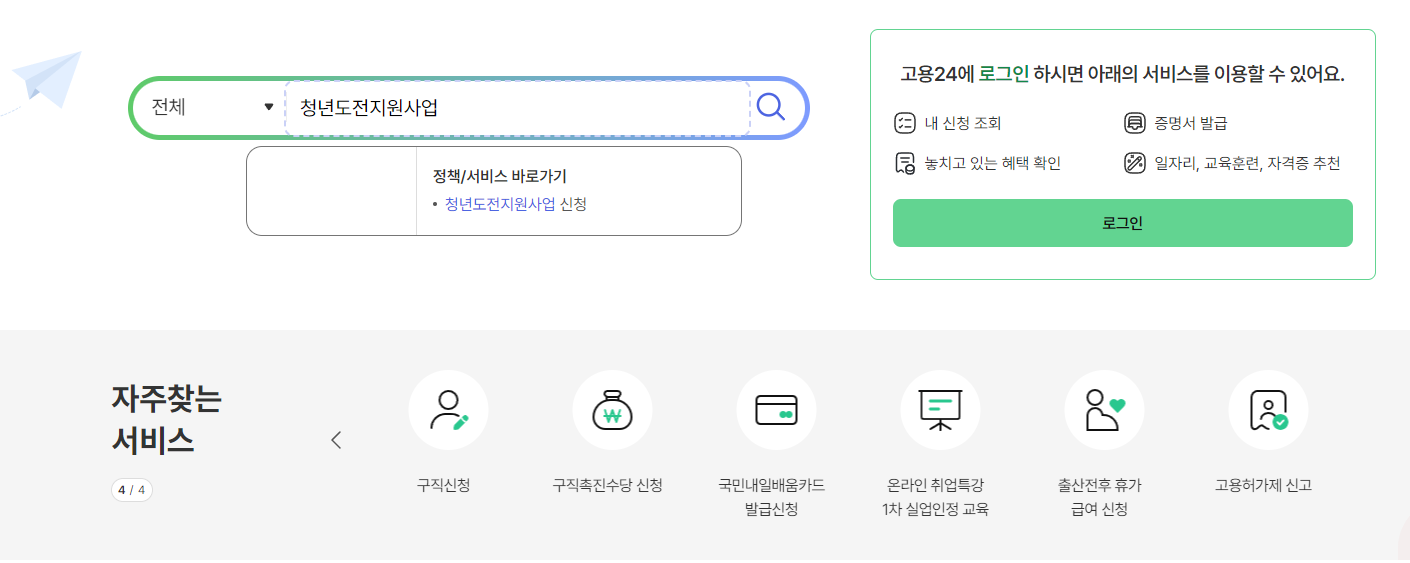Click the 국민내일배움카드 발급신청 label
1410x563 pixels.
[771, 498]
